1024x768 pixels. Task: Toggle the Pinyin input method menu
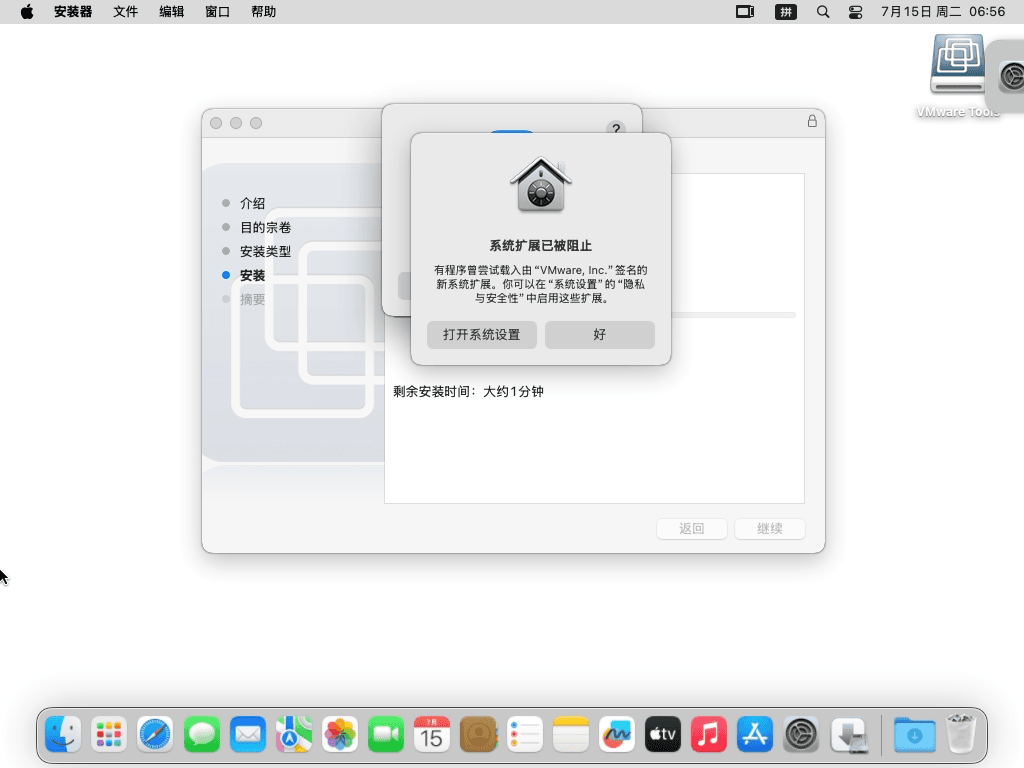point(786,12)
